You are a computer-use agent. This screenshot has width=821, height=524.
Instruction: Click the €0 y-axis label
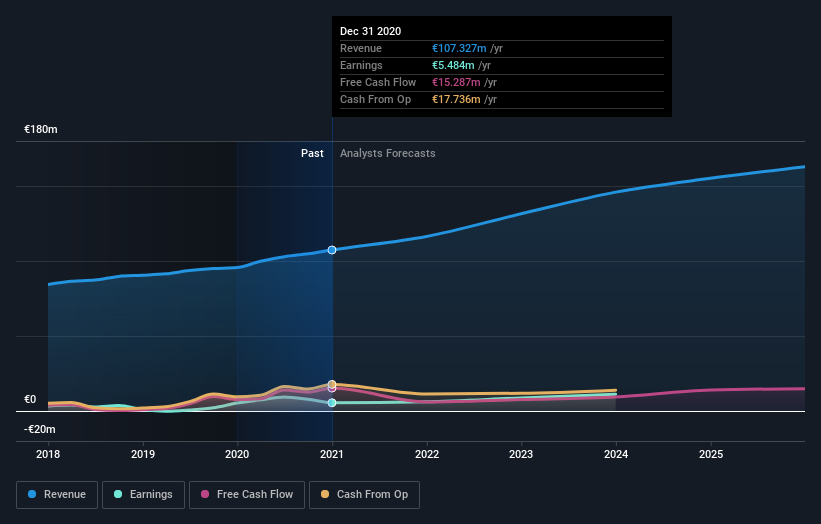[x=30, y=399]
